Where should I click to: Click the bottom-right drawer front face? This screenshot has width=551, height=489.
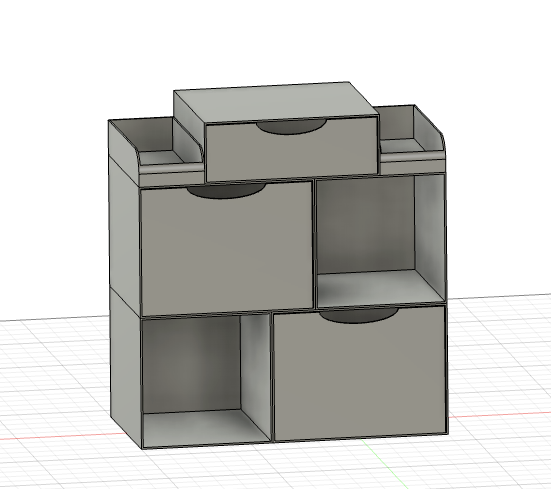tap(360, 378)
